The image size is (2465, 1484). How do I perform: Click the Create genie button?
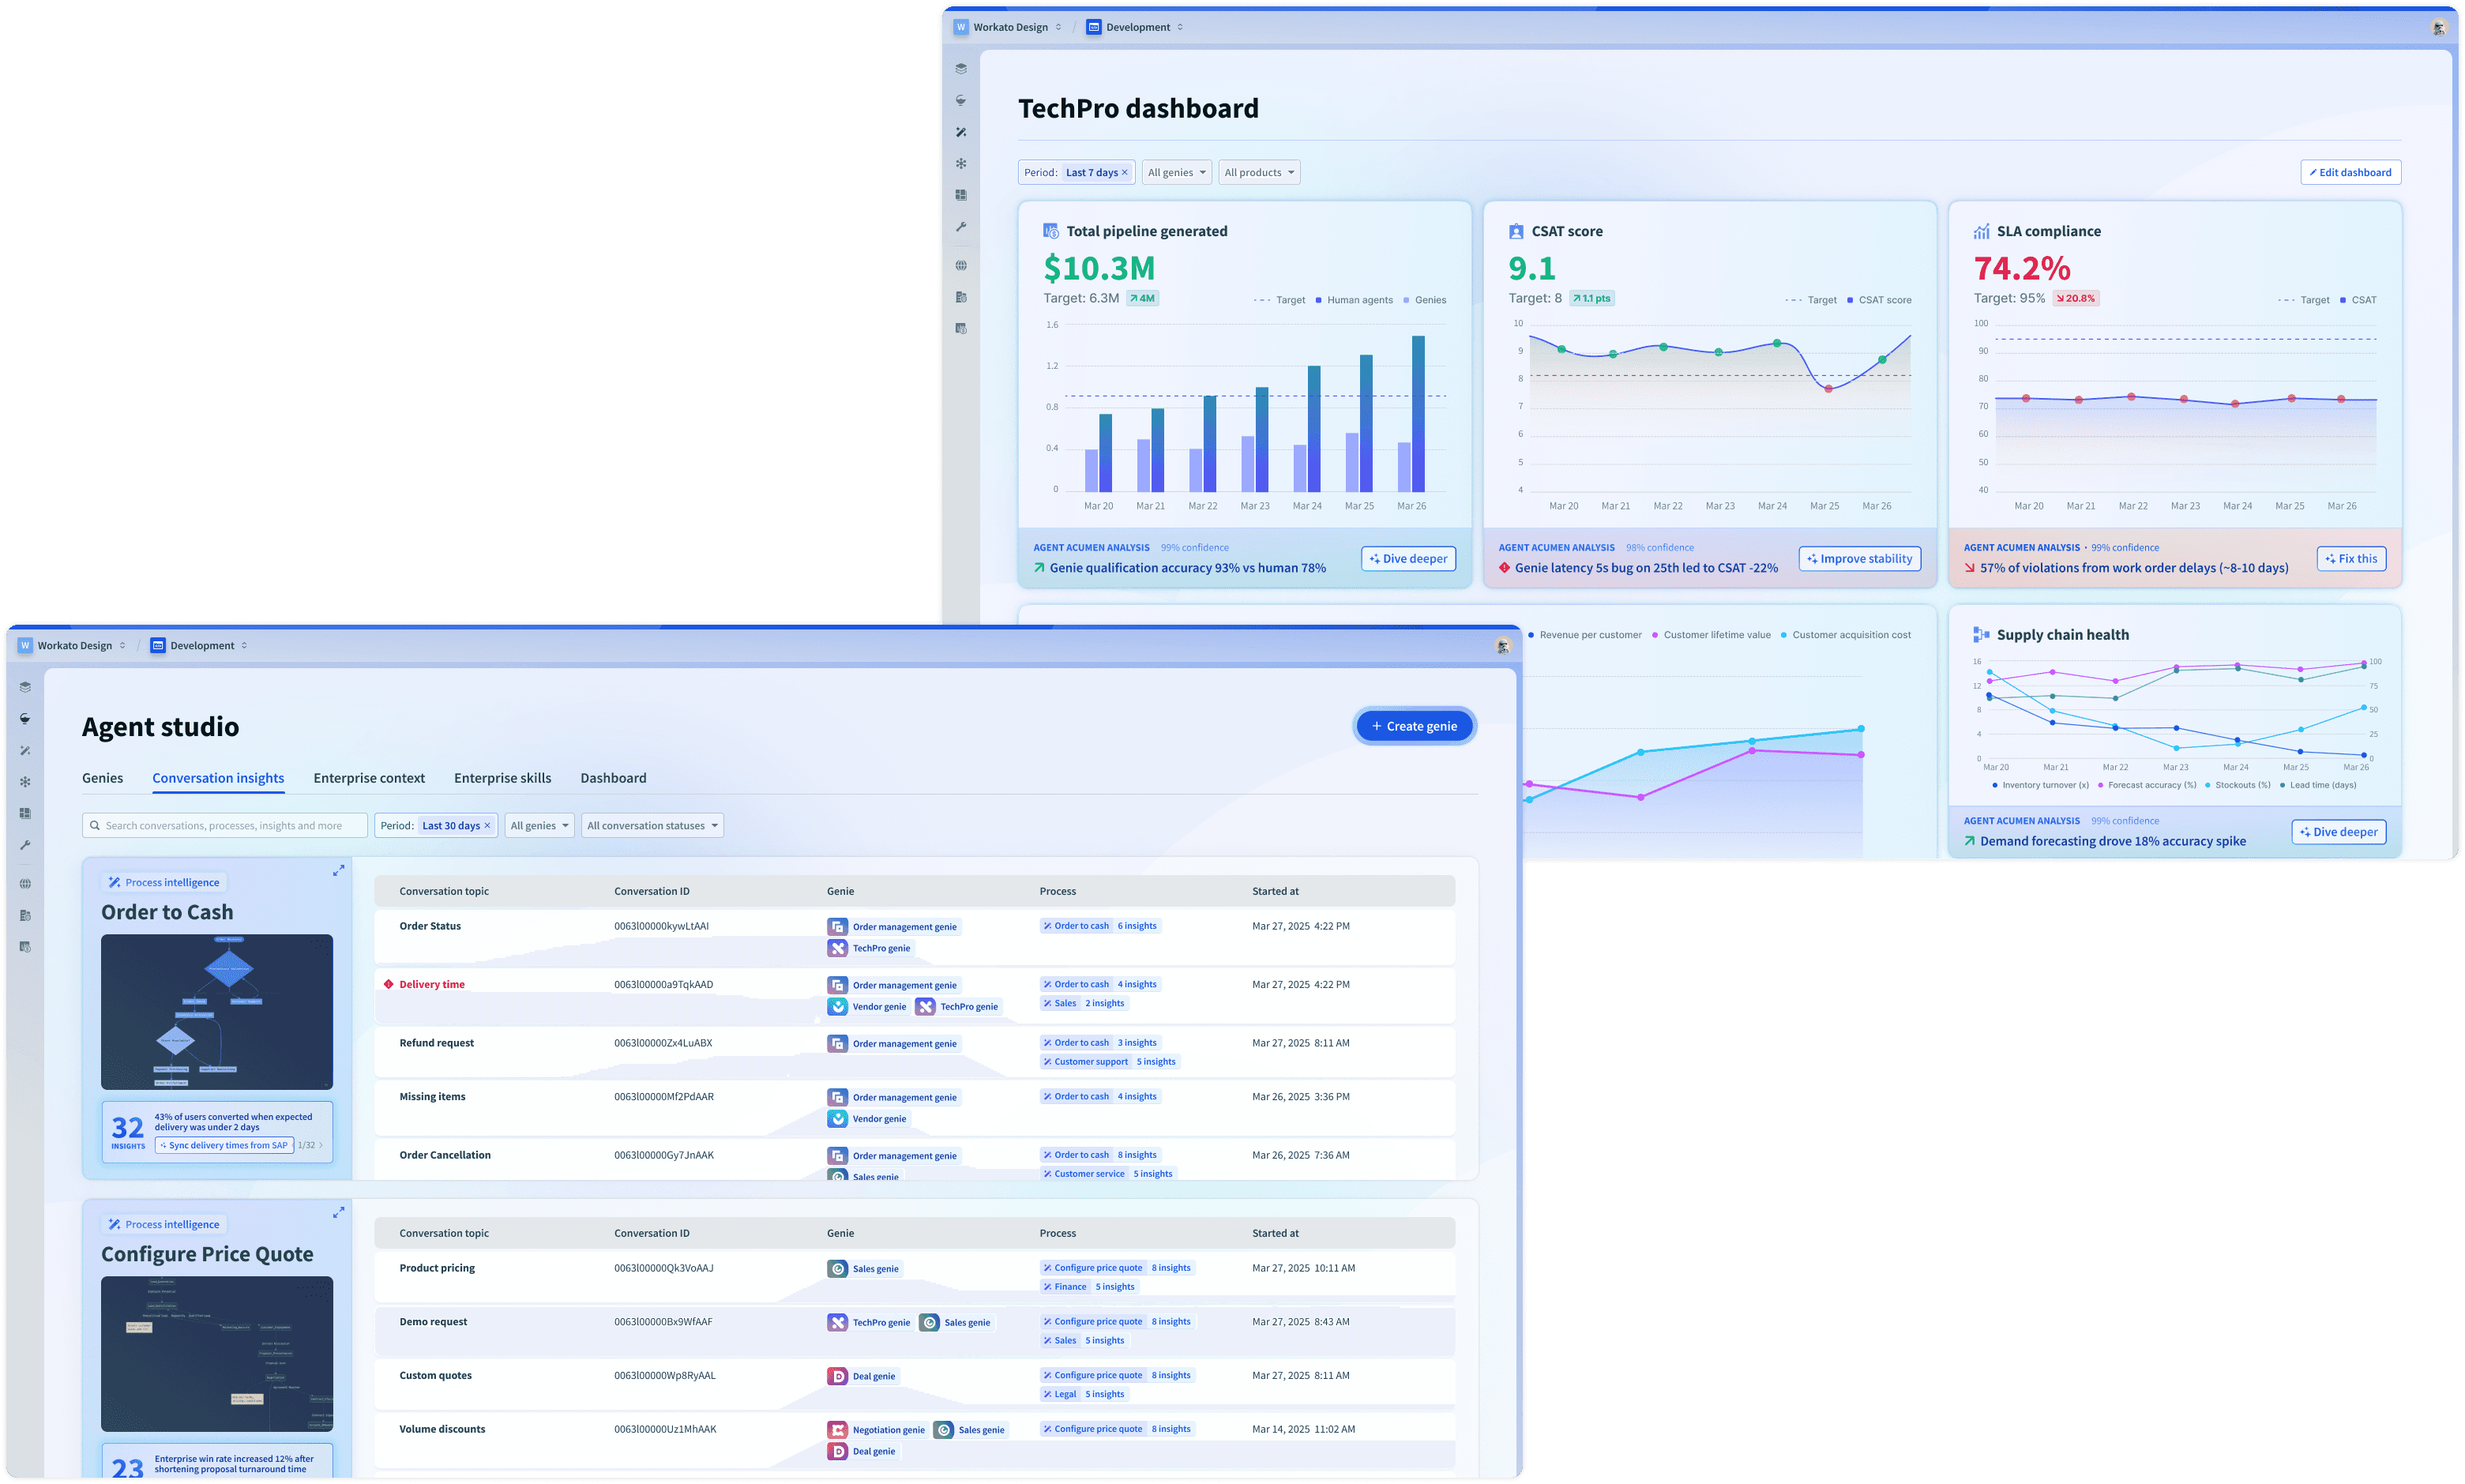(x=1414, y=726)
